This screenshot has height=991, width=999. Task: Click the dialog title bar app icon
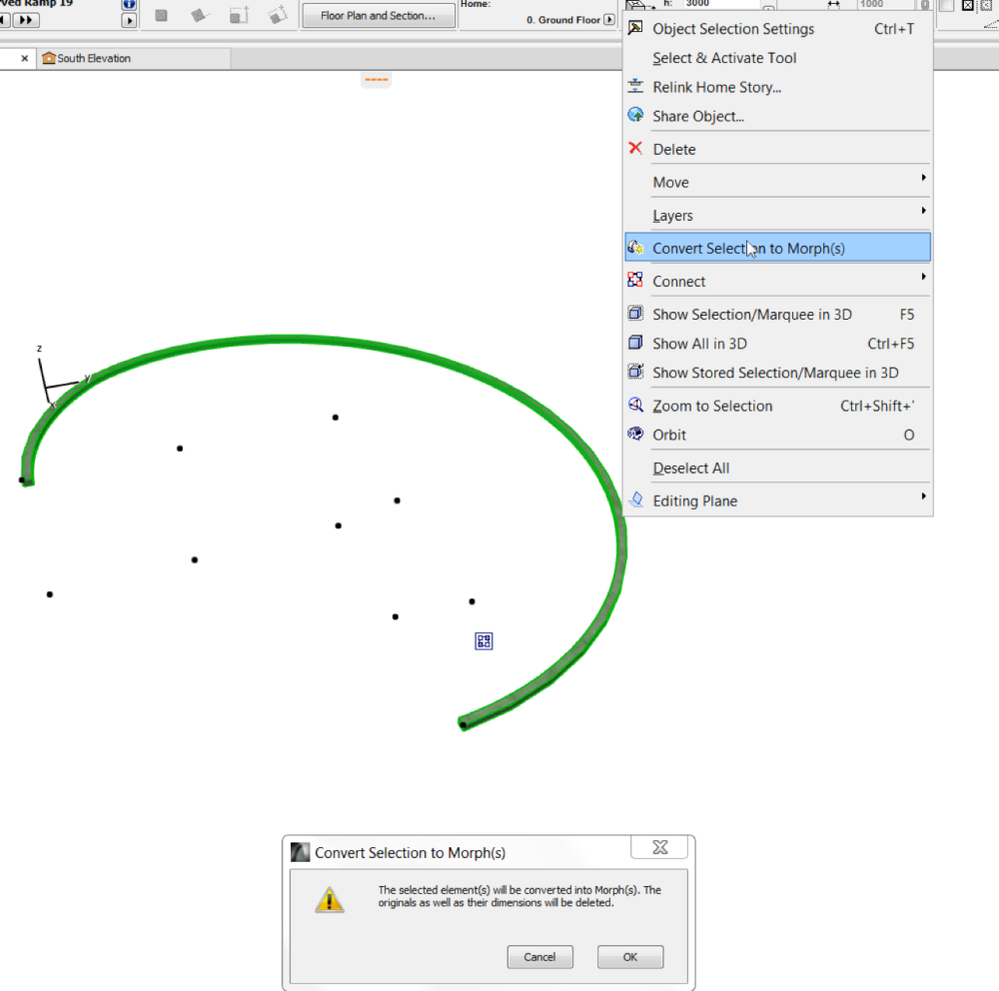click(300, 852)
